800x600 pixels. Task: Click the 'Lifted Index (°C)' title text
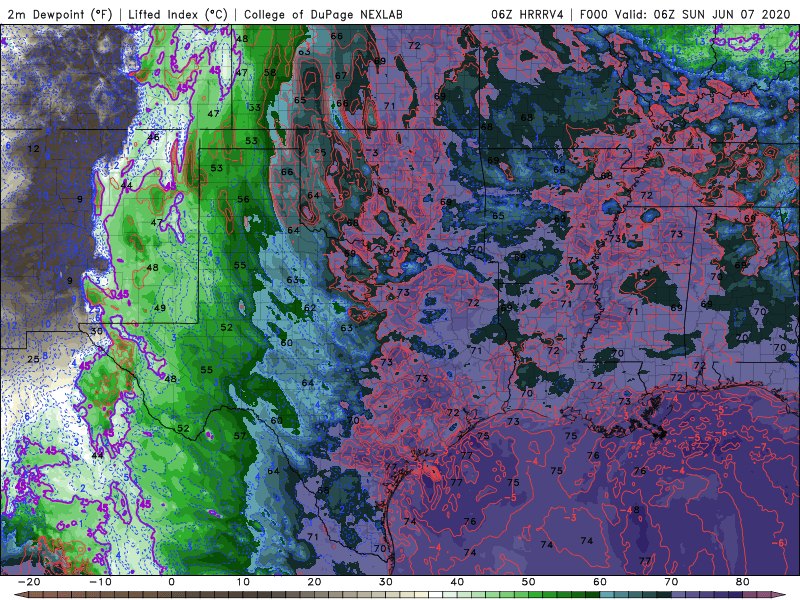pyautogui.click(x=178, y=14)
